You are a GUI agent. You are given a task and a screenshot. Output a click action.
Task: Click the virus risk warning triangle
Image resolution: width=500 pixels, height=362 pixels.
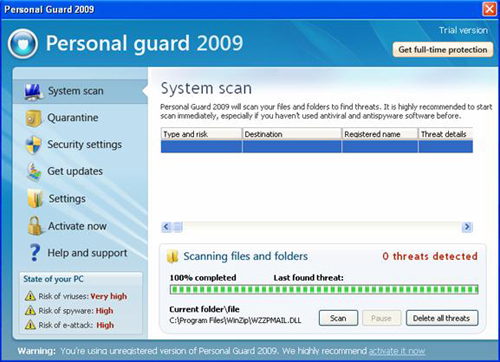point(30,296)
